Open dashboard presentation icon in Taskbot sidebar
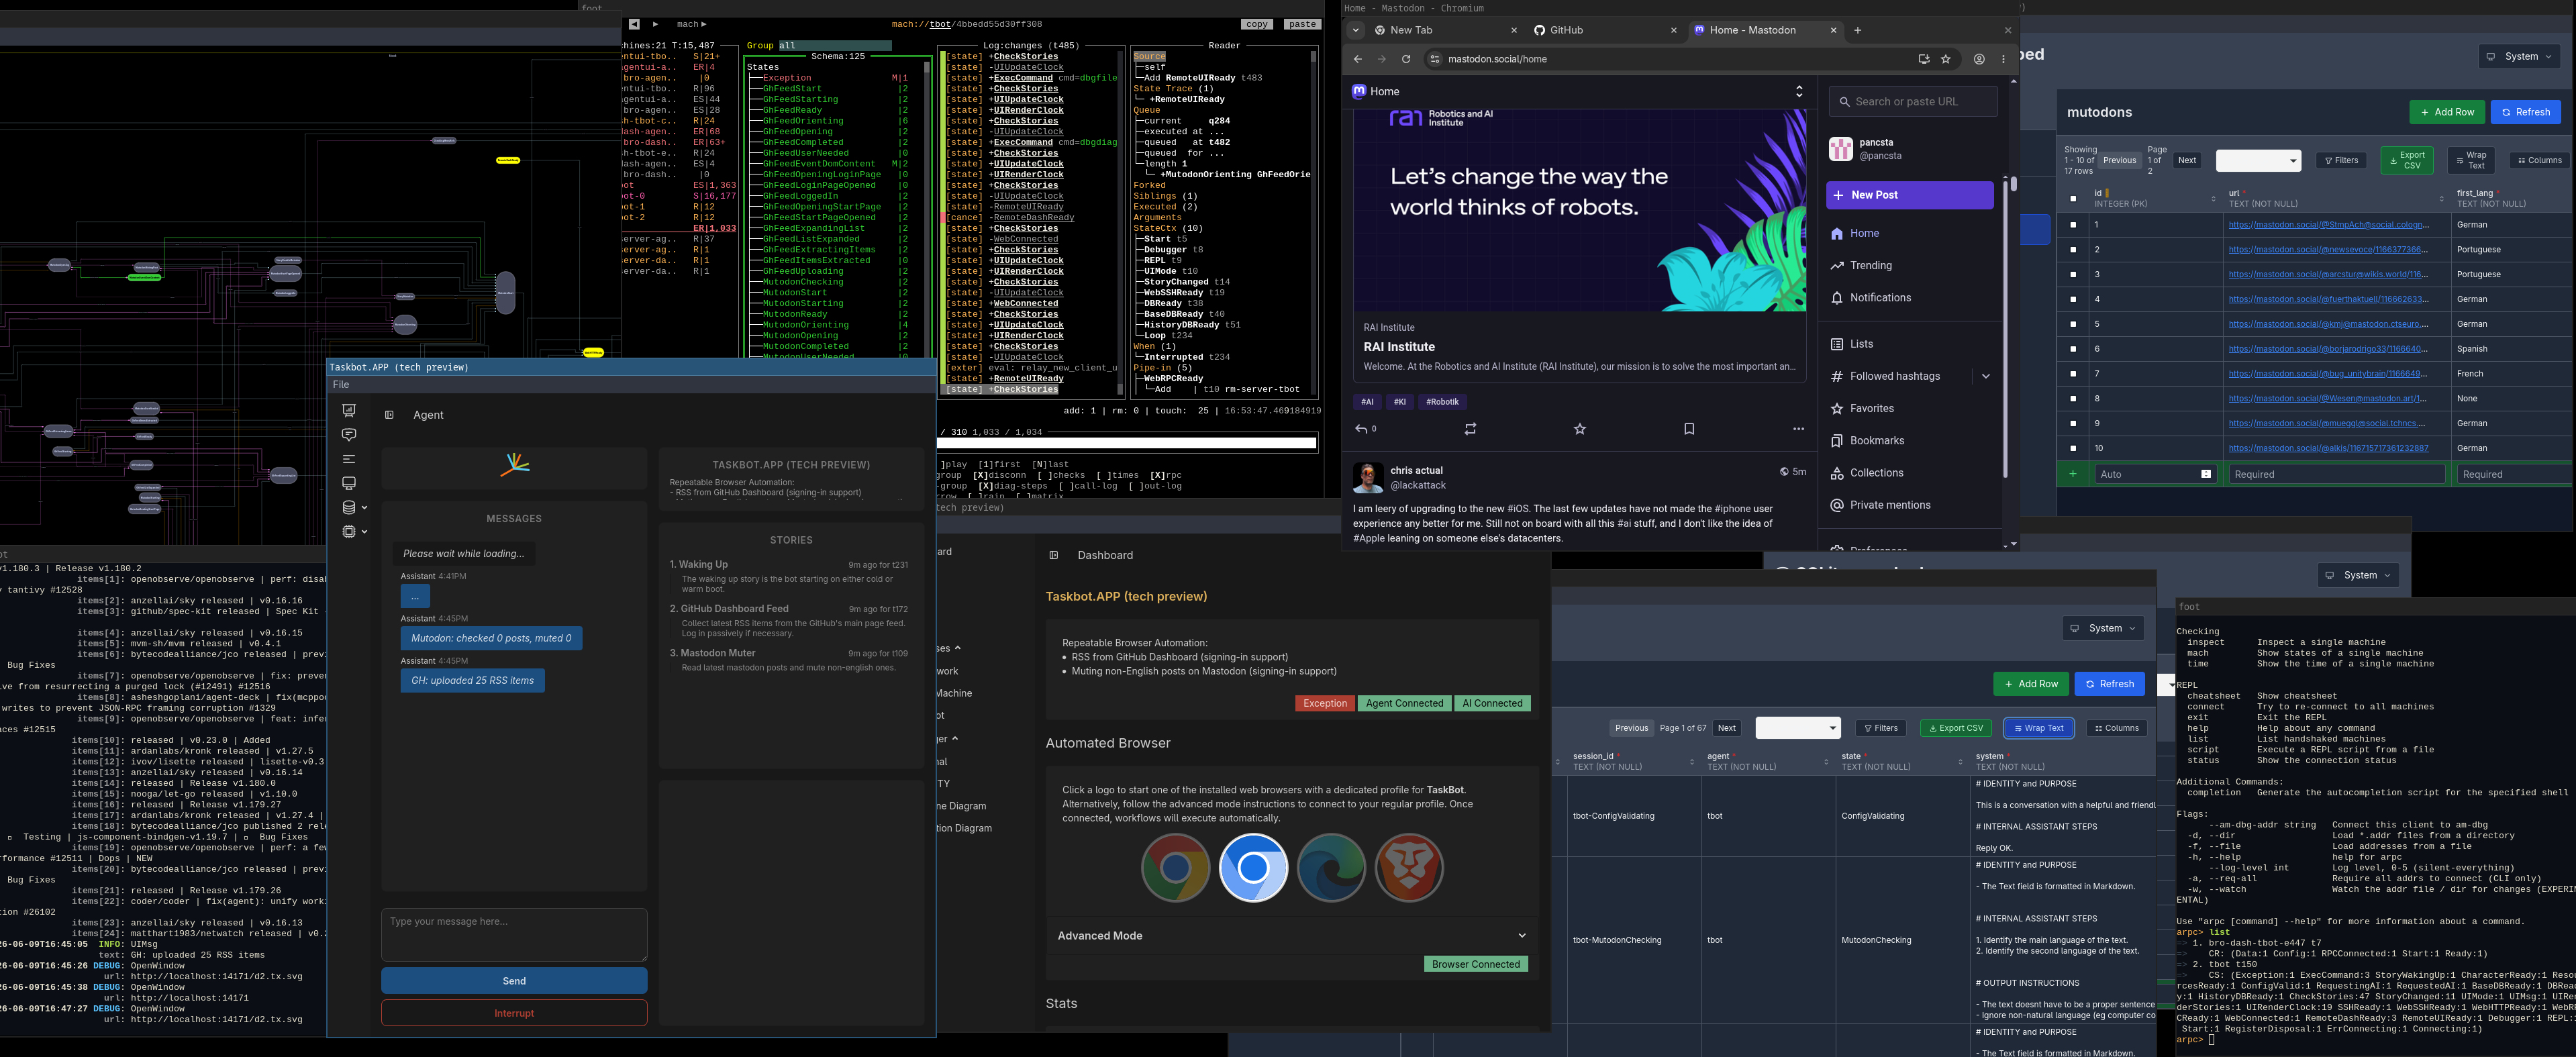Viewport: 2576px width, 1057px height. click(348, 410)
